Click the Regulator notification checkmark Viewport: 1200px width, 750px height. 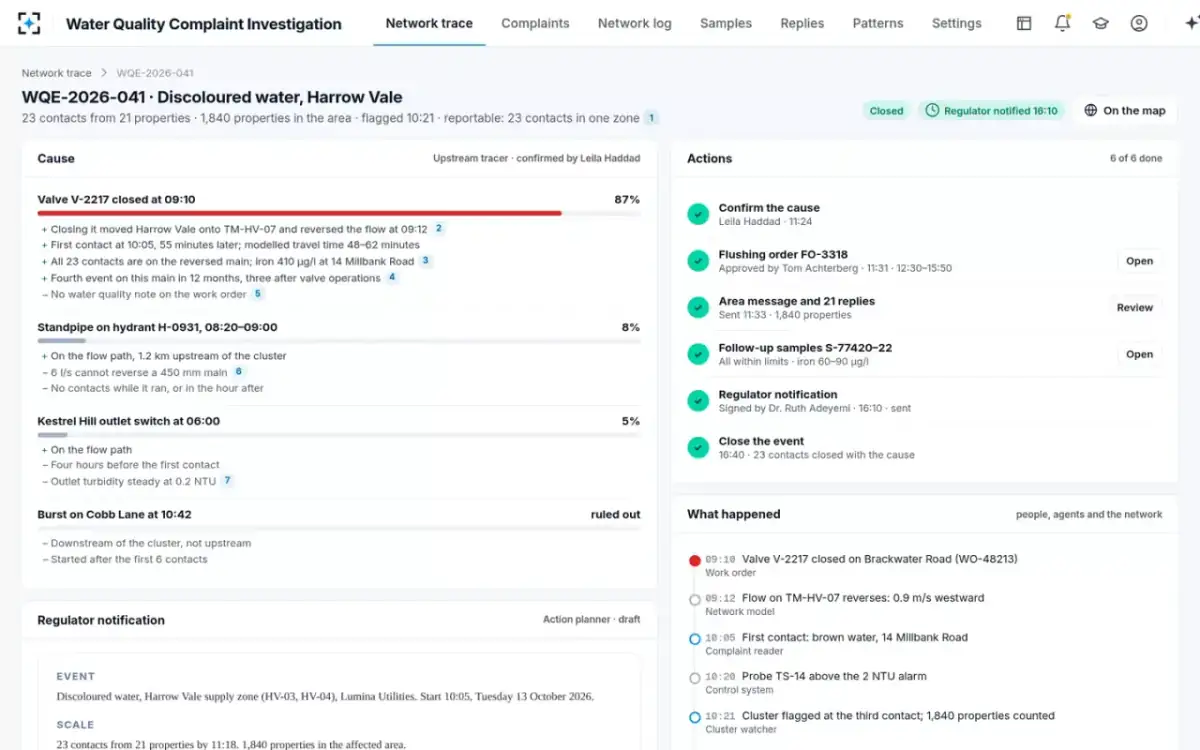[x=698, y=401]
